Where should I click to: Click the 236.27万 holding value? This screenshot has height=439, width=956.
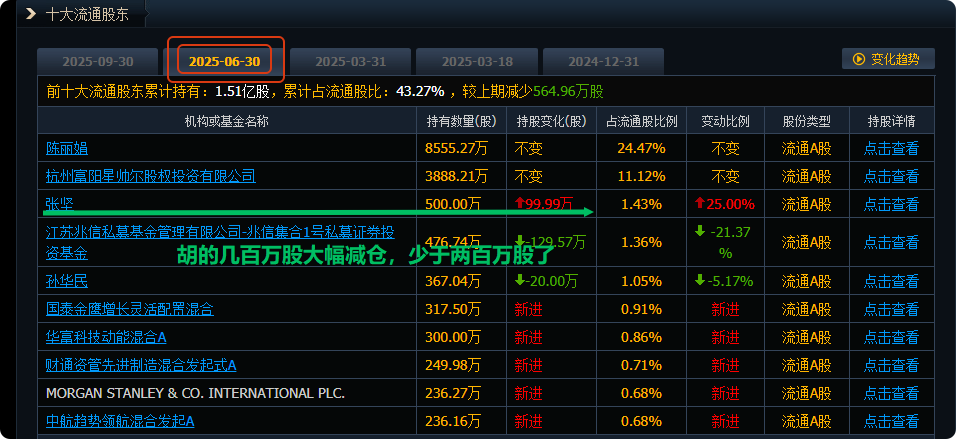453,393
